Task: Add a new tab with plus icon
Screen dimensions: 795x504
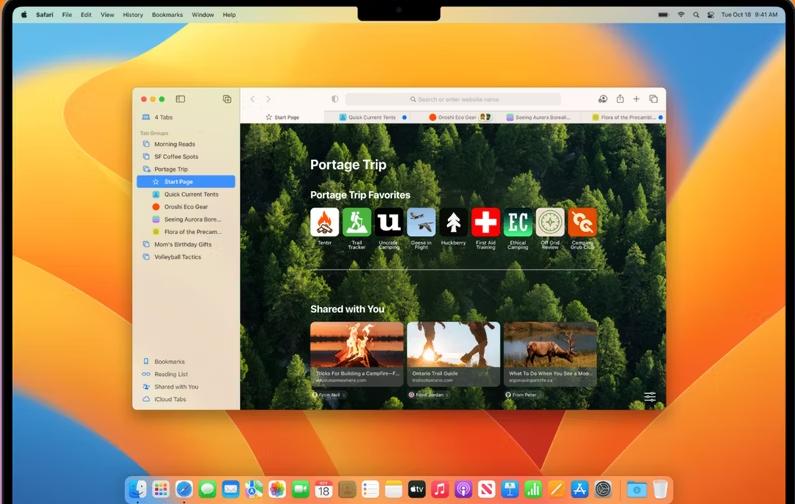Action: 636,99
